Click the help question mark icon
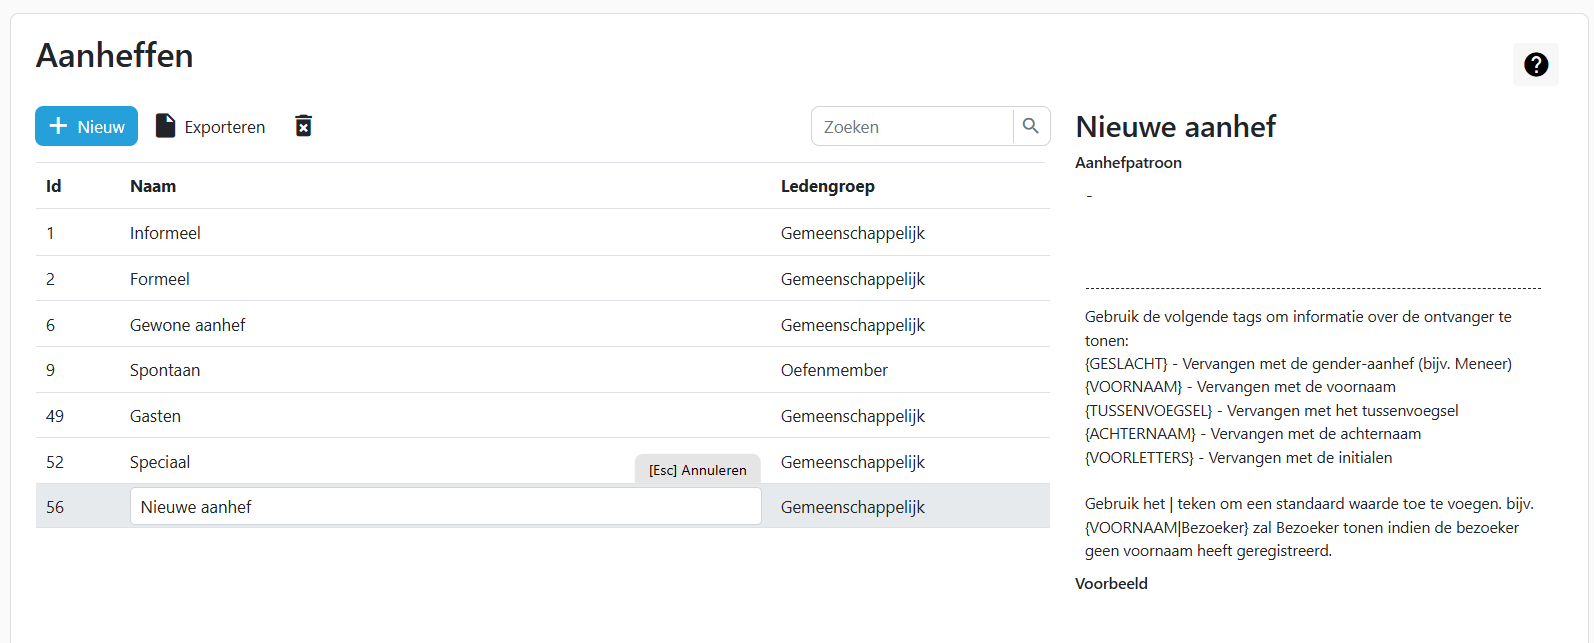 [x=1536, y=65]
